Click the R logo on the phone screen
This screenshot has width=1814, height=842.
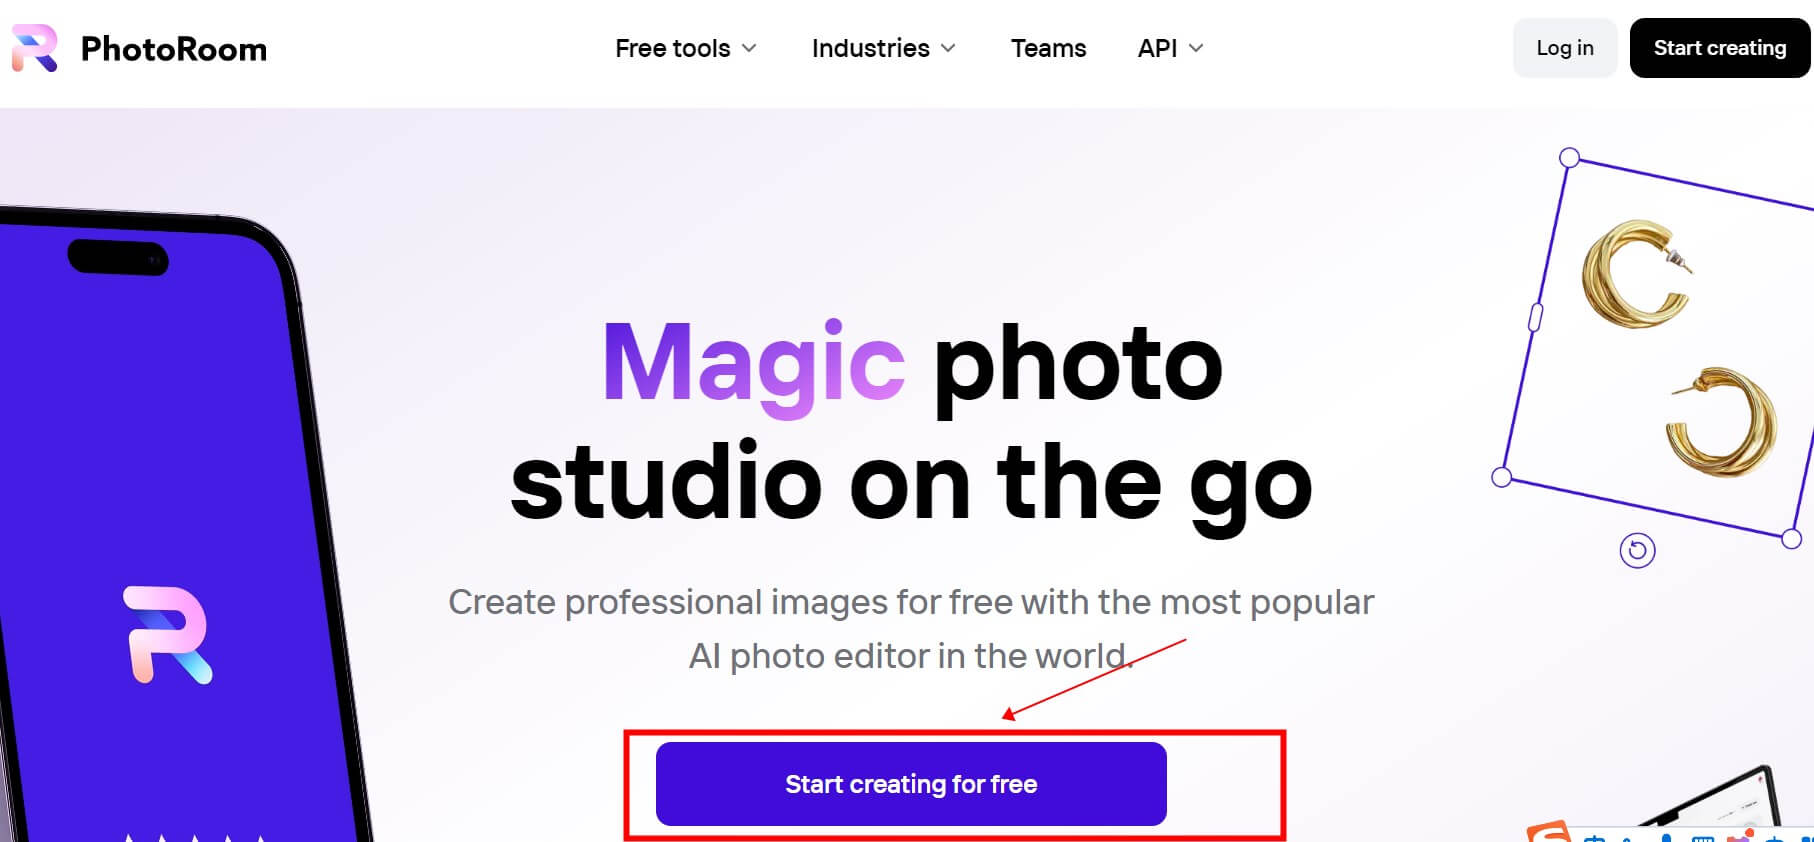pyautogui.click(x=167, y=635)
